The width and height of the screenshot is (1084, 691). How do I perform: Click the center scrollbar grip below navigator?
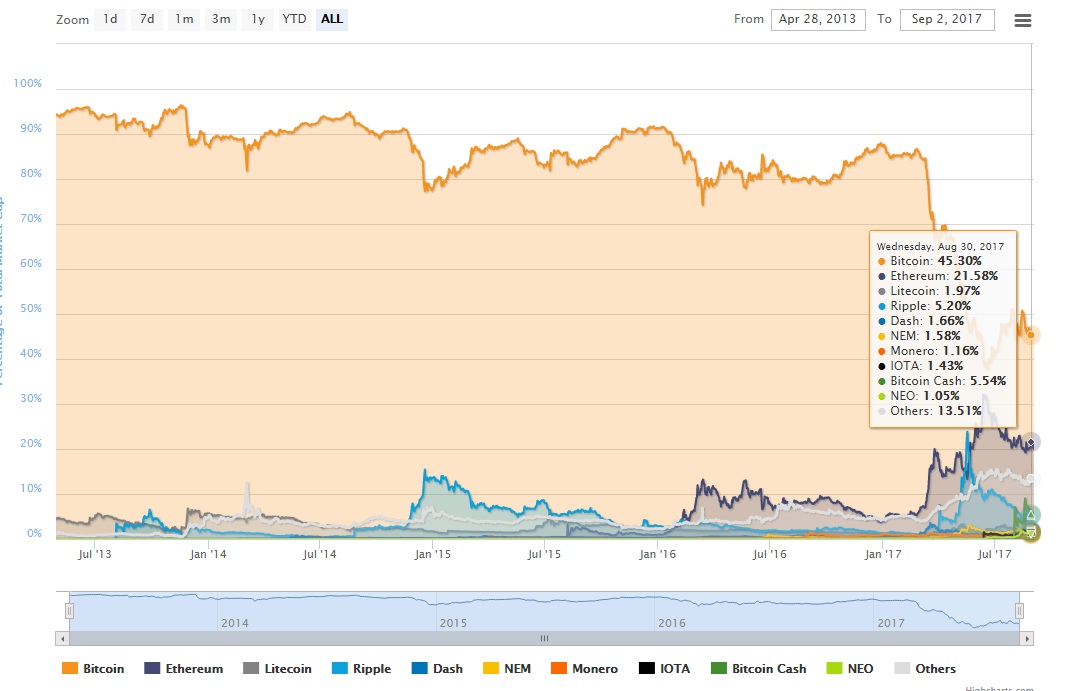point(545,638)
